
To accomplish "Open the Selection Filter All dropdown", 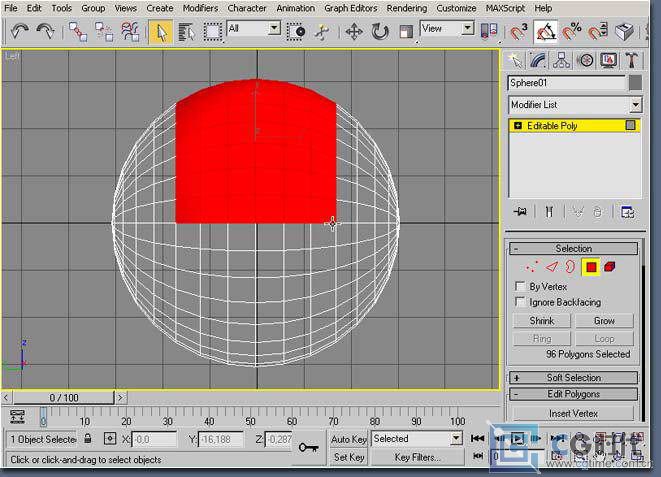I will 274,29.
